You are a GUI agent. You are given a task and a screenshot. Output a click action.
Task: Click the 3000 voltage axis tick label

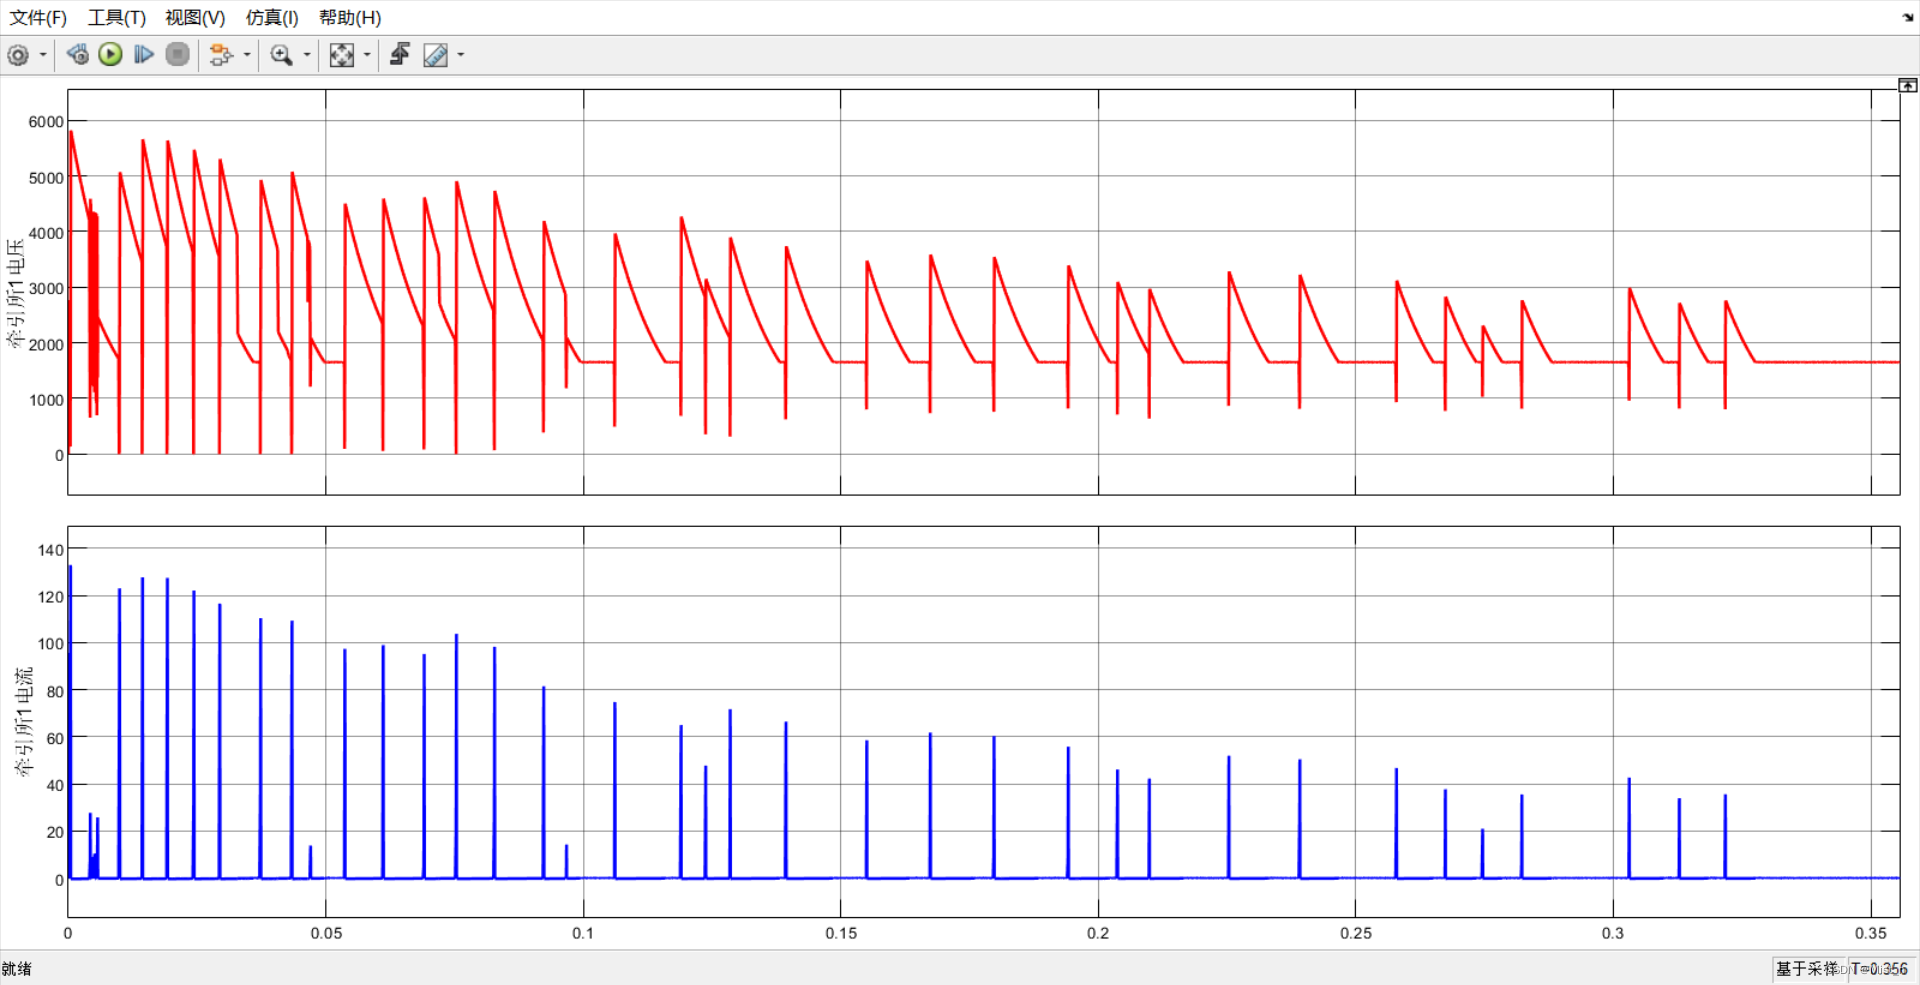(46, 289)
